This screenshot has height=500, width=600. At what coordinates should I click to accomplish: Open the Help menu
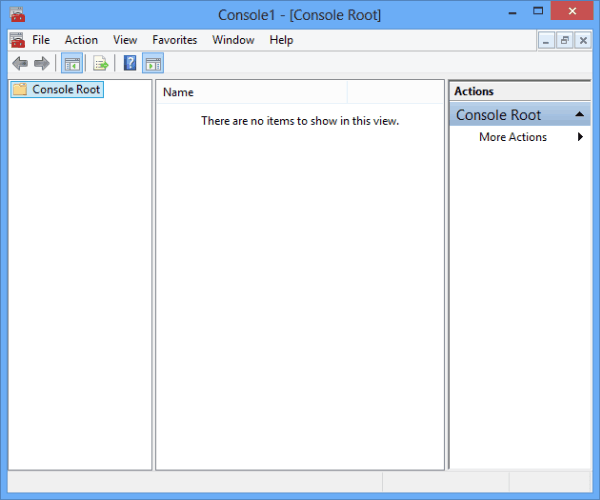(281, 40)
